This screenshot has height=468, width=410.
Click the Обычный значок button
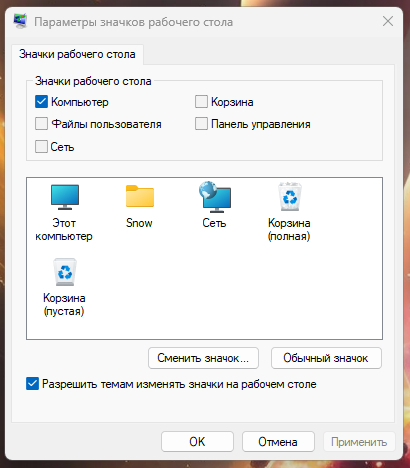click(326, 358)
